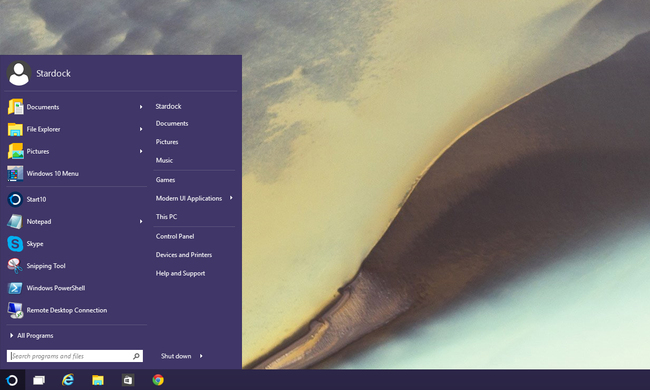Image resolution: width=650 pixels, height=390 pixels.
Task: Open File Explorer from the taskbar
Action: pos(98,380)
